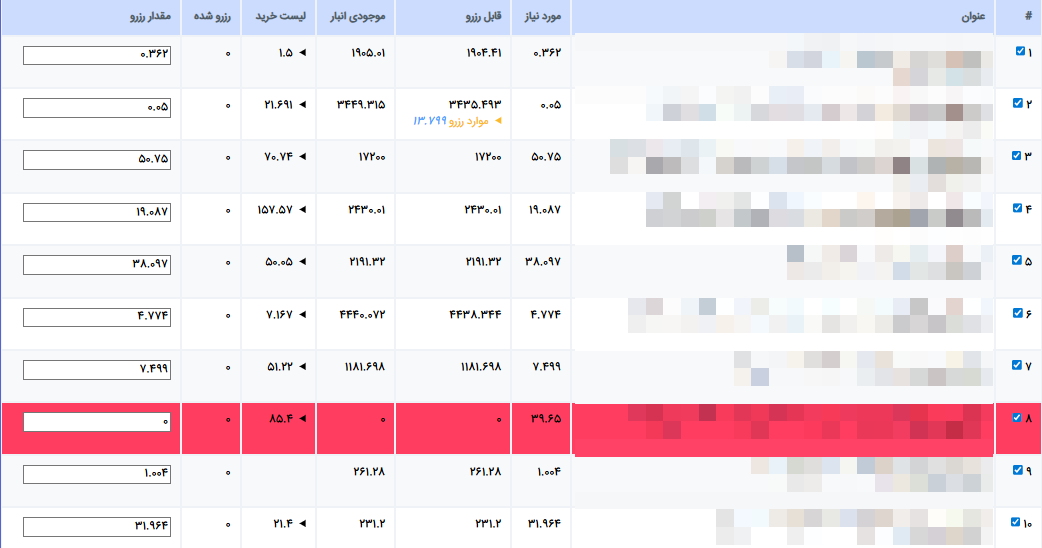Viewport: 1042px width, 548px height.
Task: Focus the reserve amount field containing 50.75
Action: [97, 160]
